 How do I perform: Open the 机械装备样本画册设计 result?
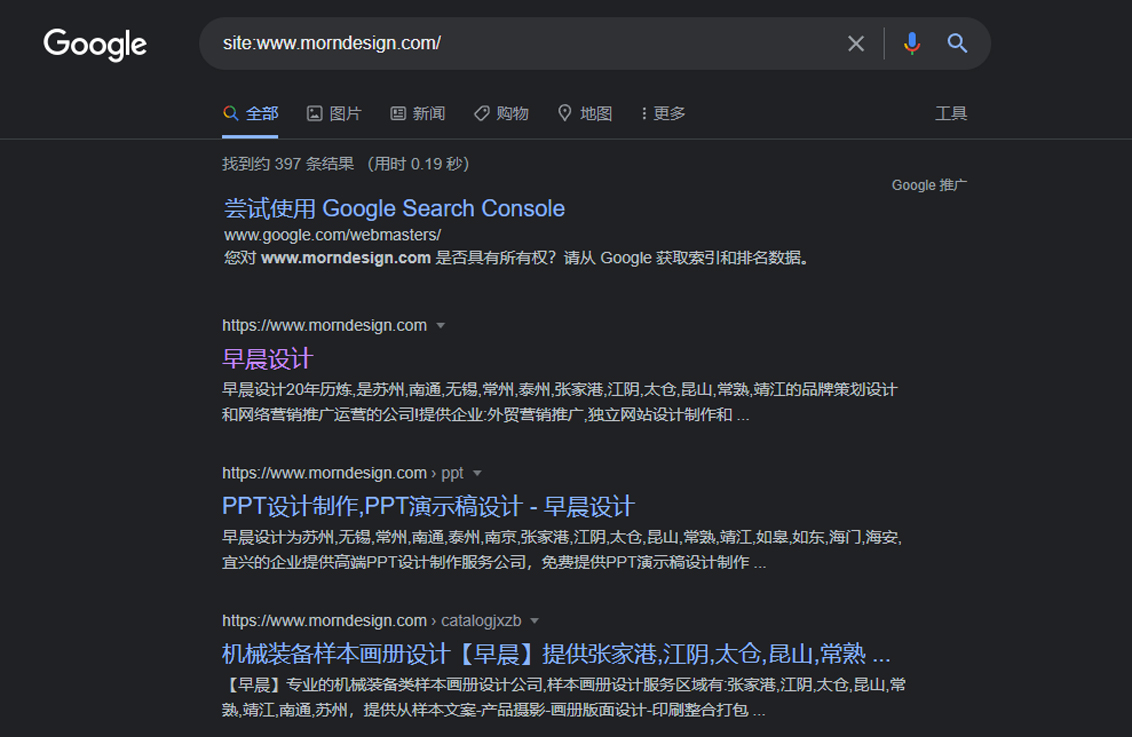tap(555, 654)
